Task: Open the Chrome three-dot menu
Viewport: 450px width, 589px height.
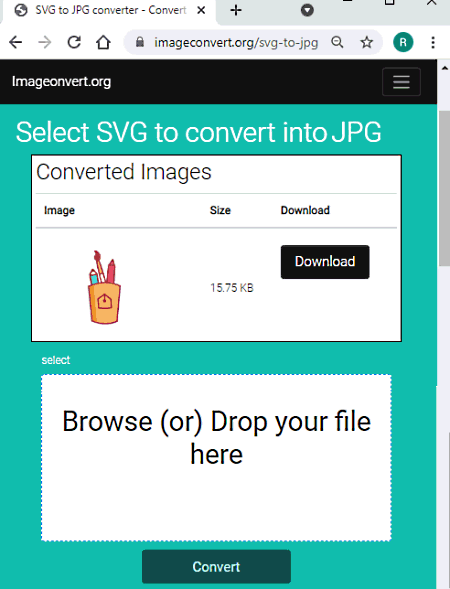Action: click(x=433, y=42)
